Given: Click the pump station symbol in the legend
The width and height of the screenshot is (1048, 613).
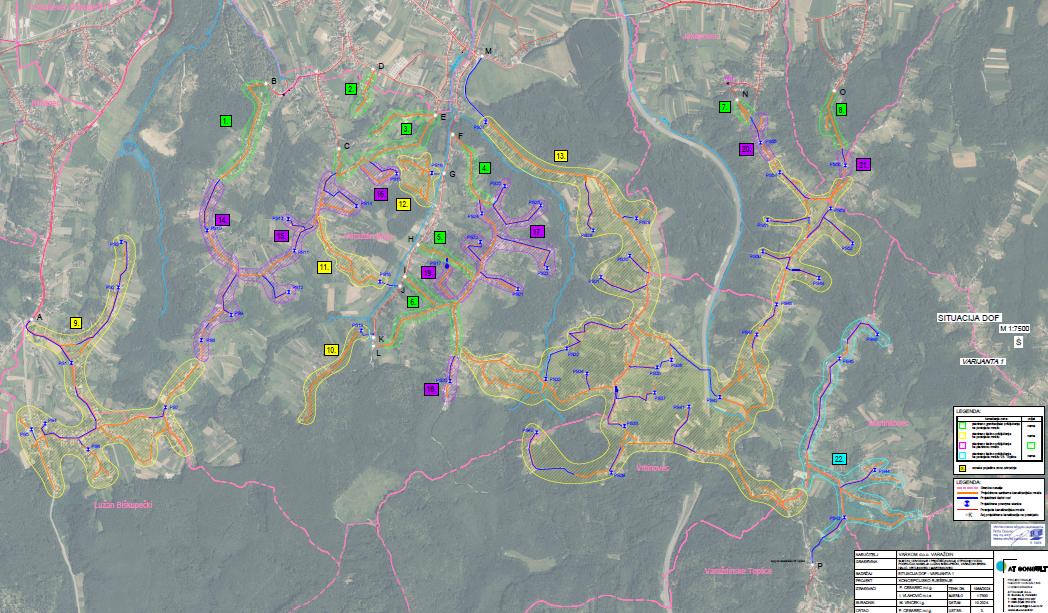Looking at the screenshot, I should click(x=966, y=503).
